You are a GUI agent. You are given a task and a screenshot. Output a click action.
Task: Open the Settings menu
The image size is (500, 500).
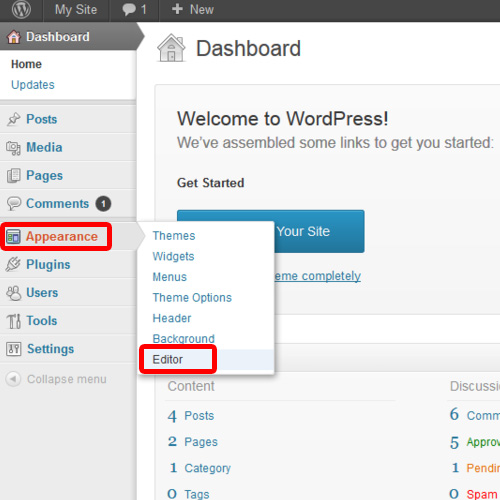[51, 349]
